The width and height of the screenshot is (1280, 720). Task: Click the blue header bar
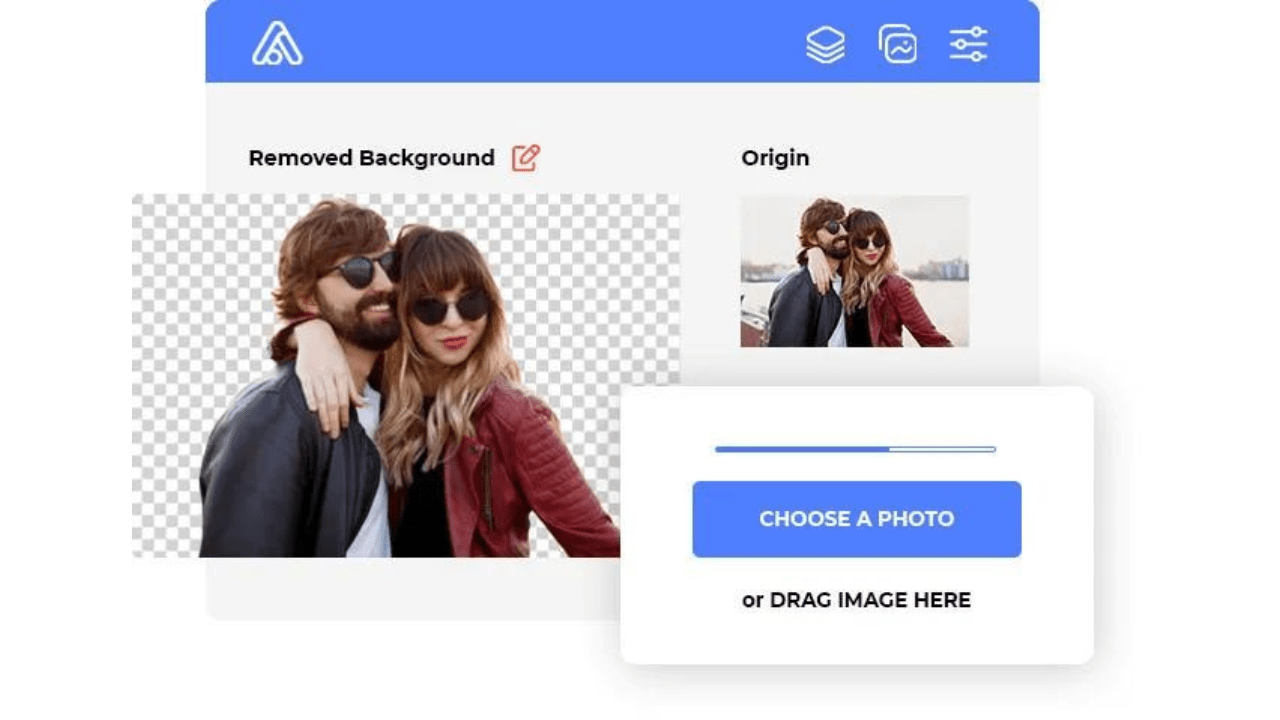600,40
